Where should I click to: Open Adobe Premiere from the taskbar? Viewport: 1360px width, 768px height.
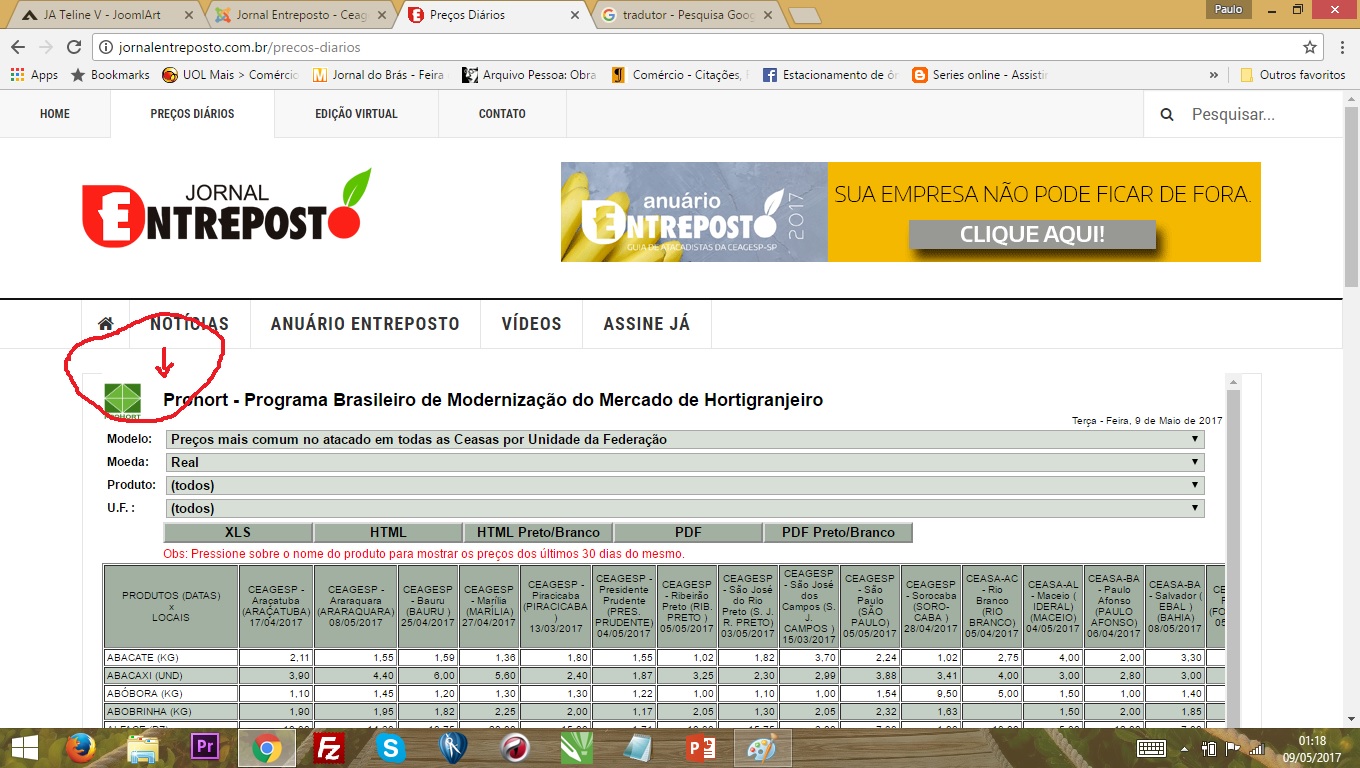pyautogui.click(x=204, y=748)
